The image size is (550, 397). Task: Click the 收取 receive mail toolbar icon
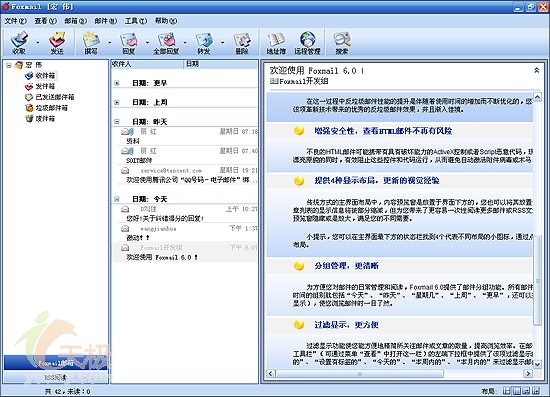pos(19,42)
